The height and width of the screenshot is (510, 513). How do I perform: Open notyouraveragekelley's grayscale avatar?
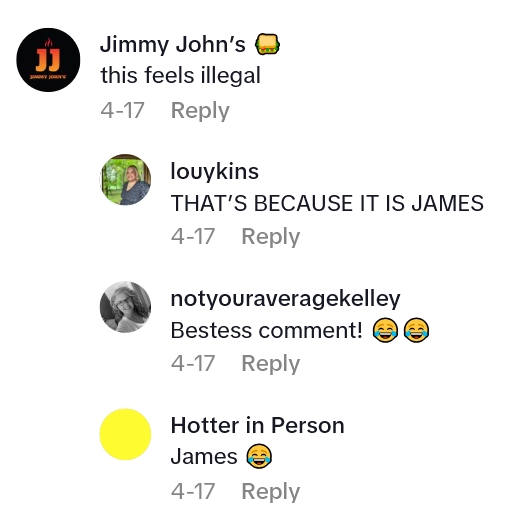[x=125, y=307]
